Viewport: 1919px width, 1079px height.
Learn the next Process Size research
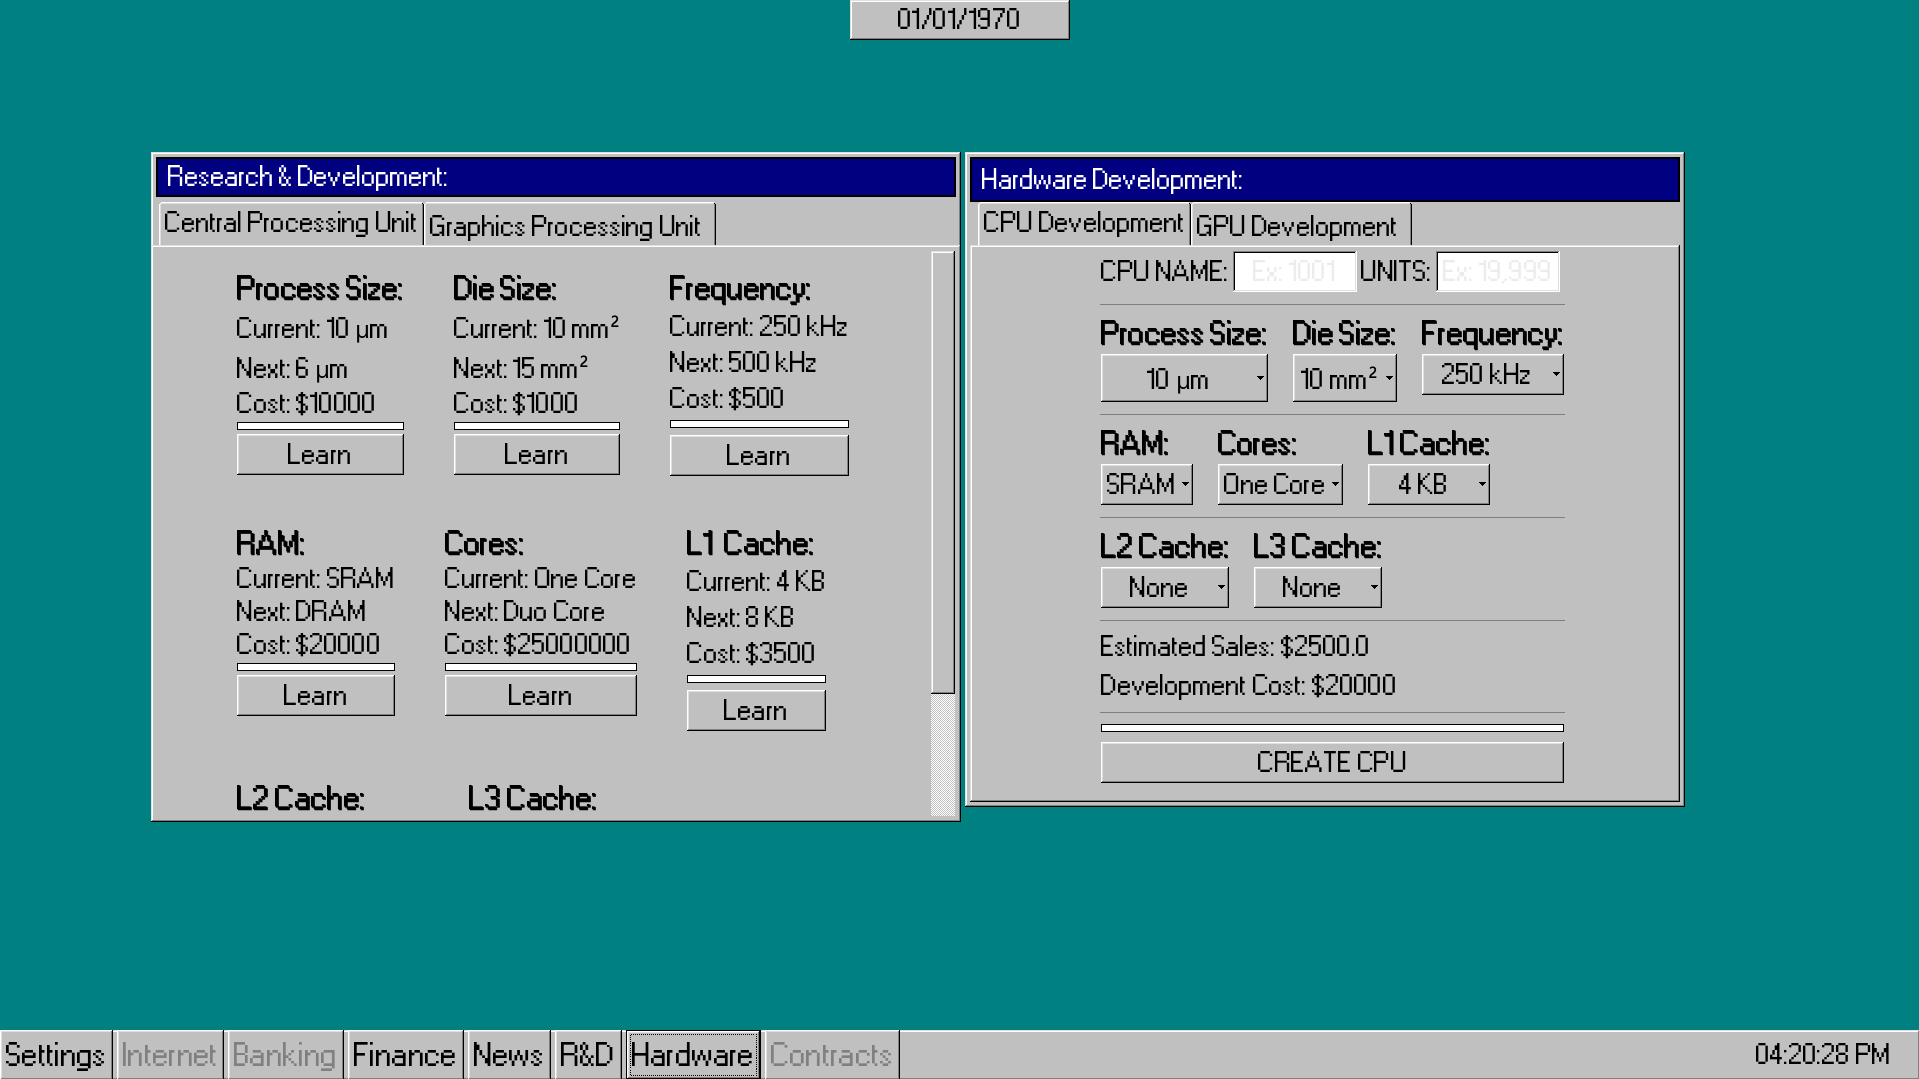pyautogui.click(x=320, y=455)
